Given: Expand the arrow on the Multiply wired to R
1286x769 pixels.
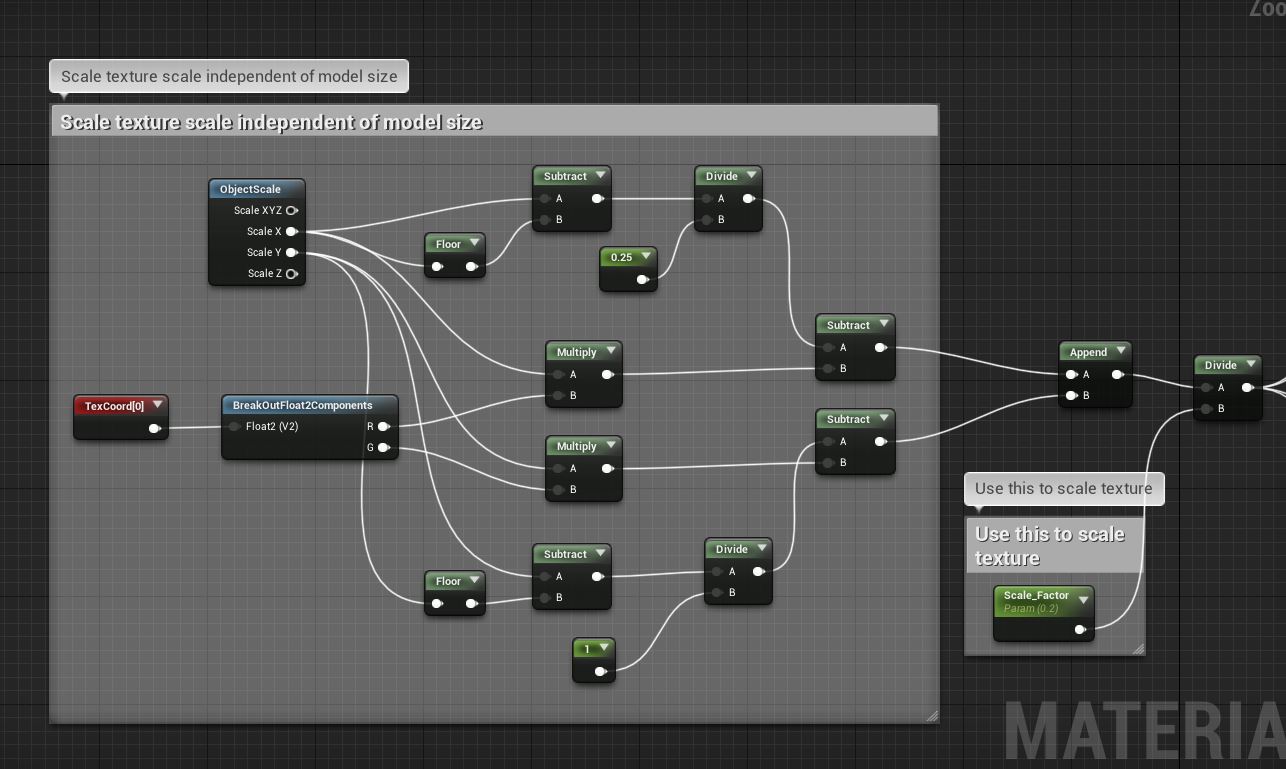Looking at the screenshot, I should (611, 352).
